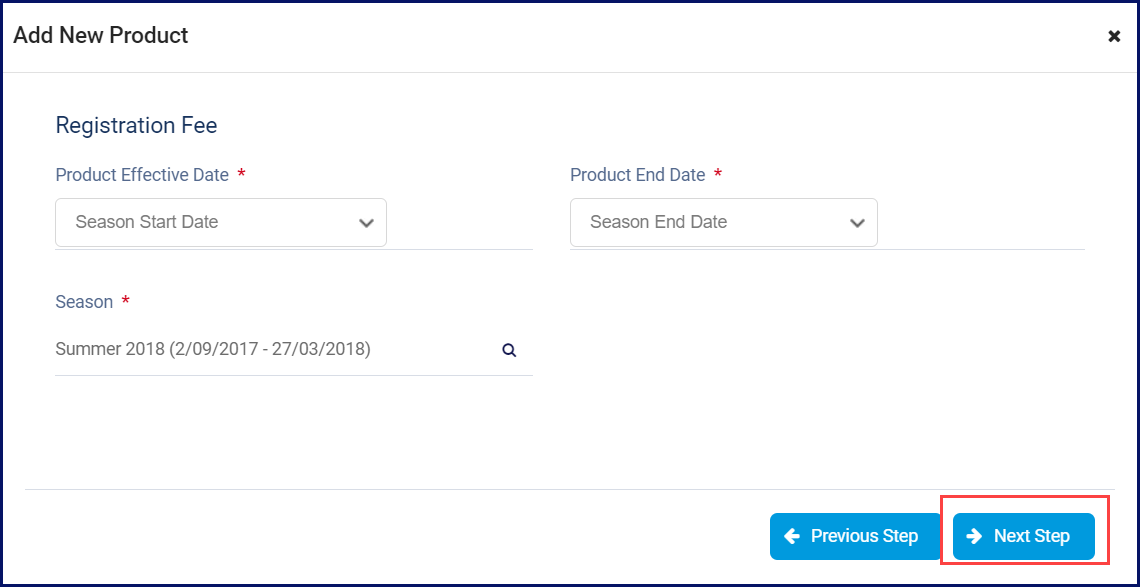Click the Product Effective Date label
Image resolution: width=1140 pixels, height=587 pixels.
tap(142, 175)
